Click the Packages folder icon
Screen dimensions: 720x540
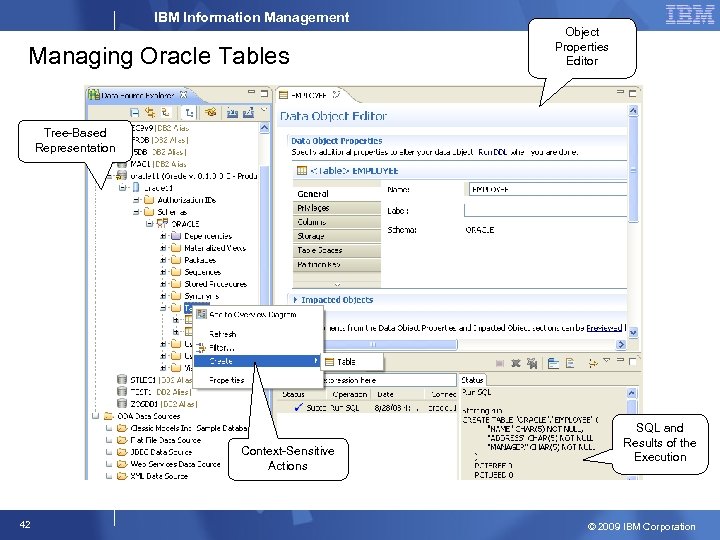tap(176, 260)
